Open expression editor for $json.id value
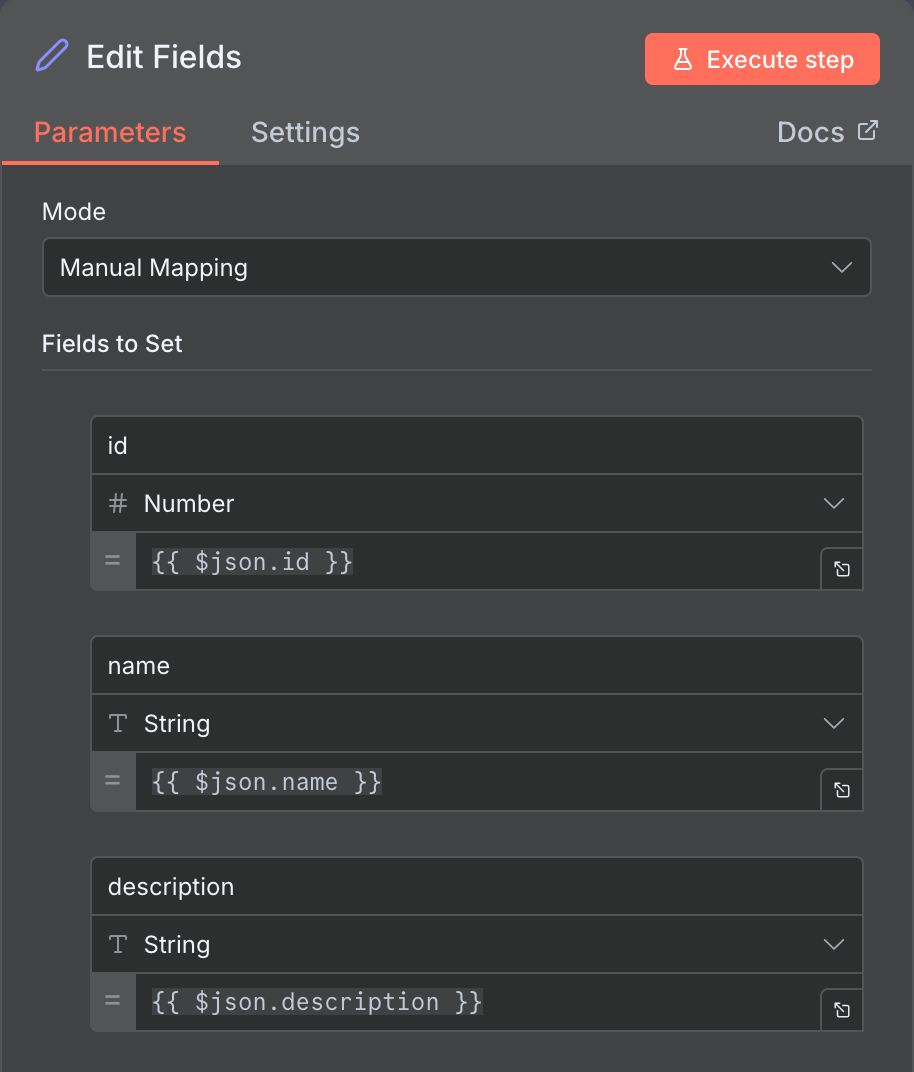 point(842,569)
